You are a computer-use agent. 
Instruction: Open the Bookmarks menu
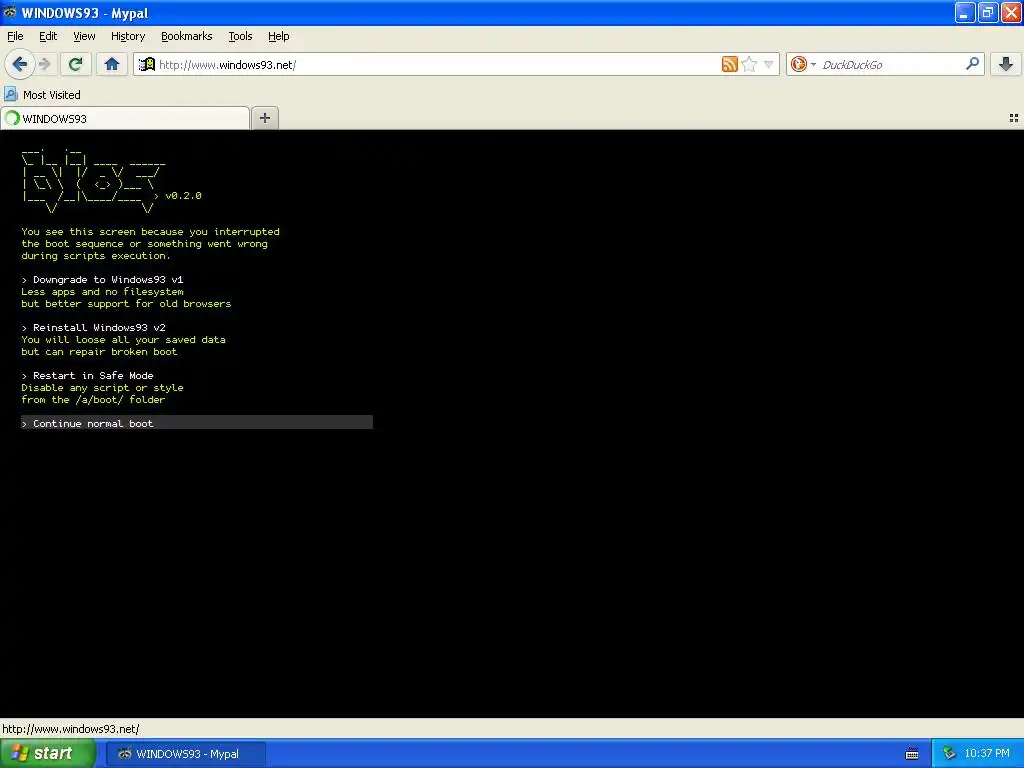tap(186, 36)
